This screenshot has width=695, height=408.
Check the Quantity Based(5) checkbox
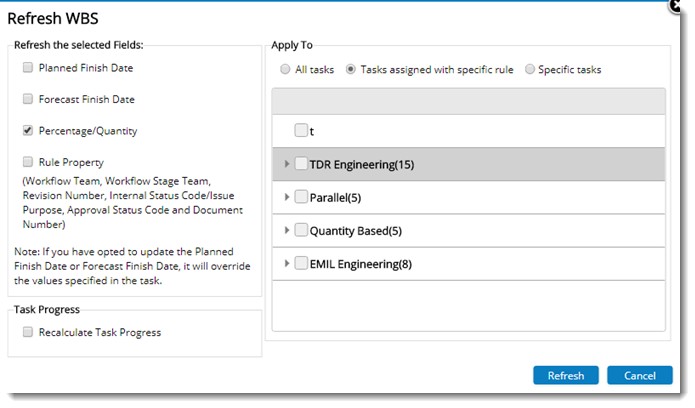click(301, 231)
